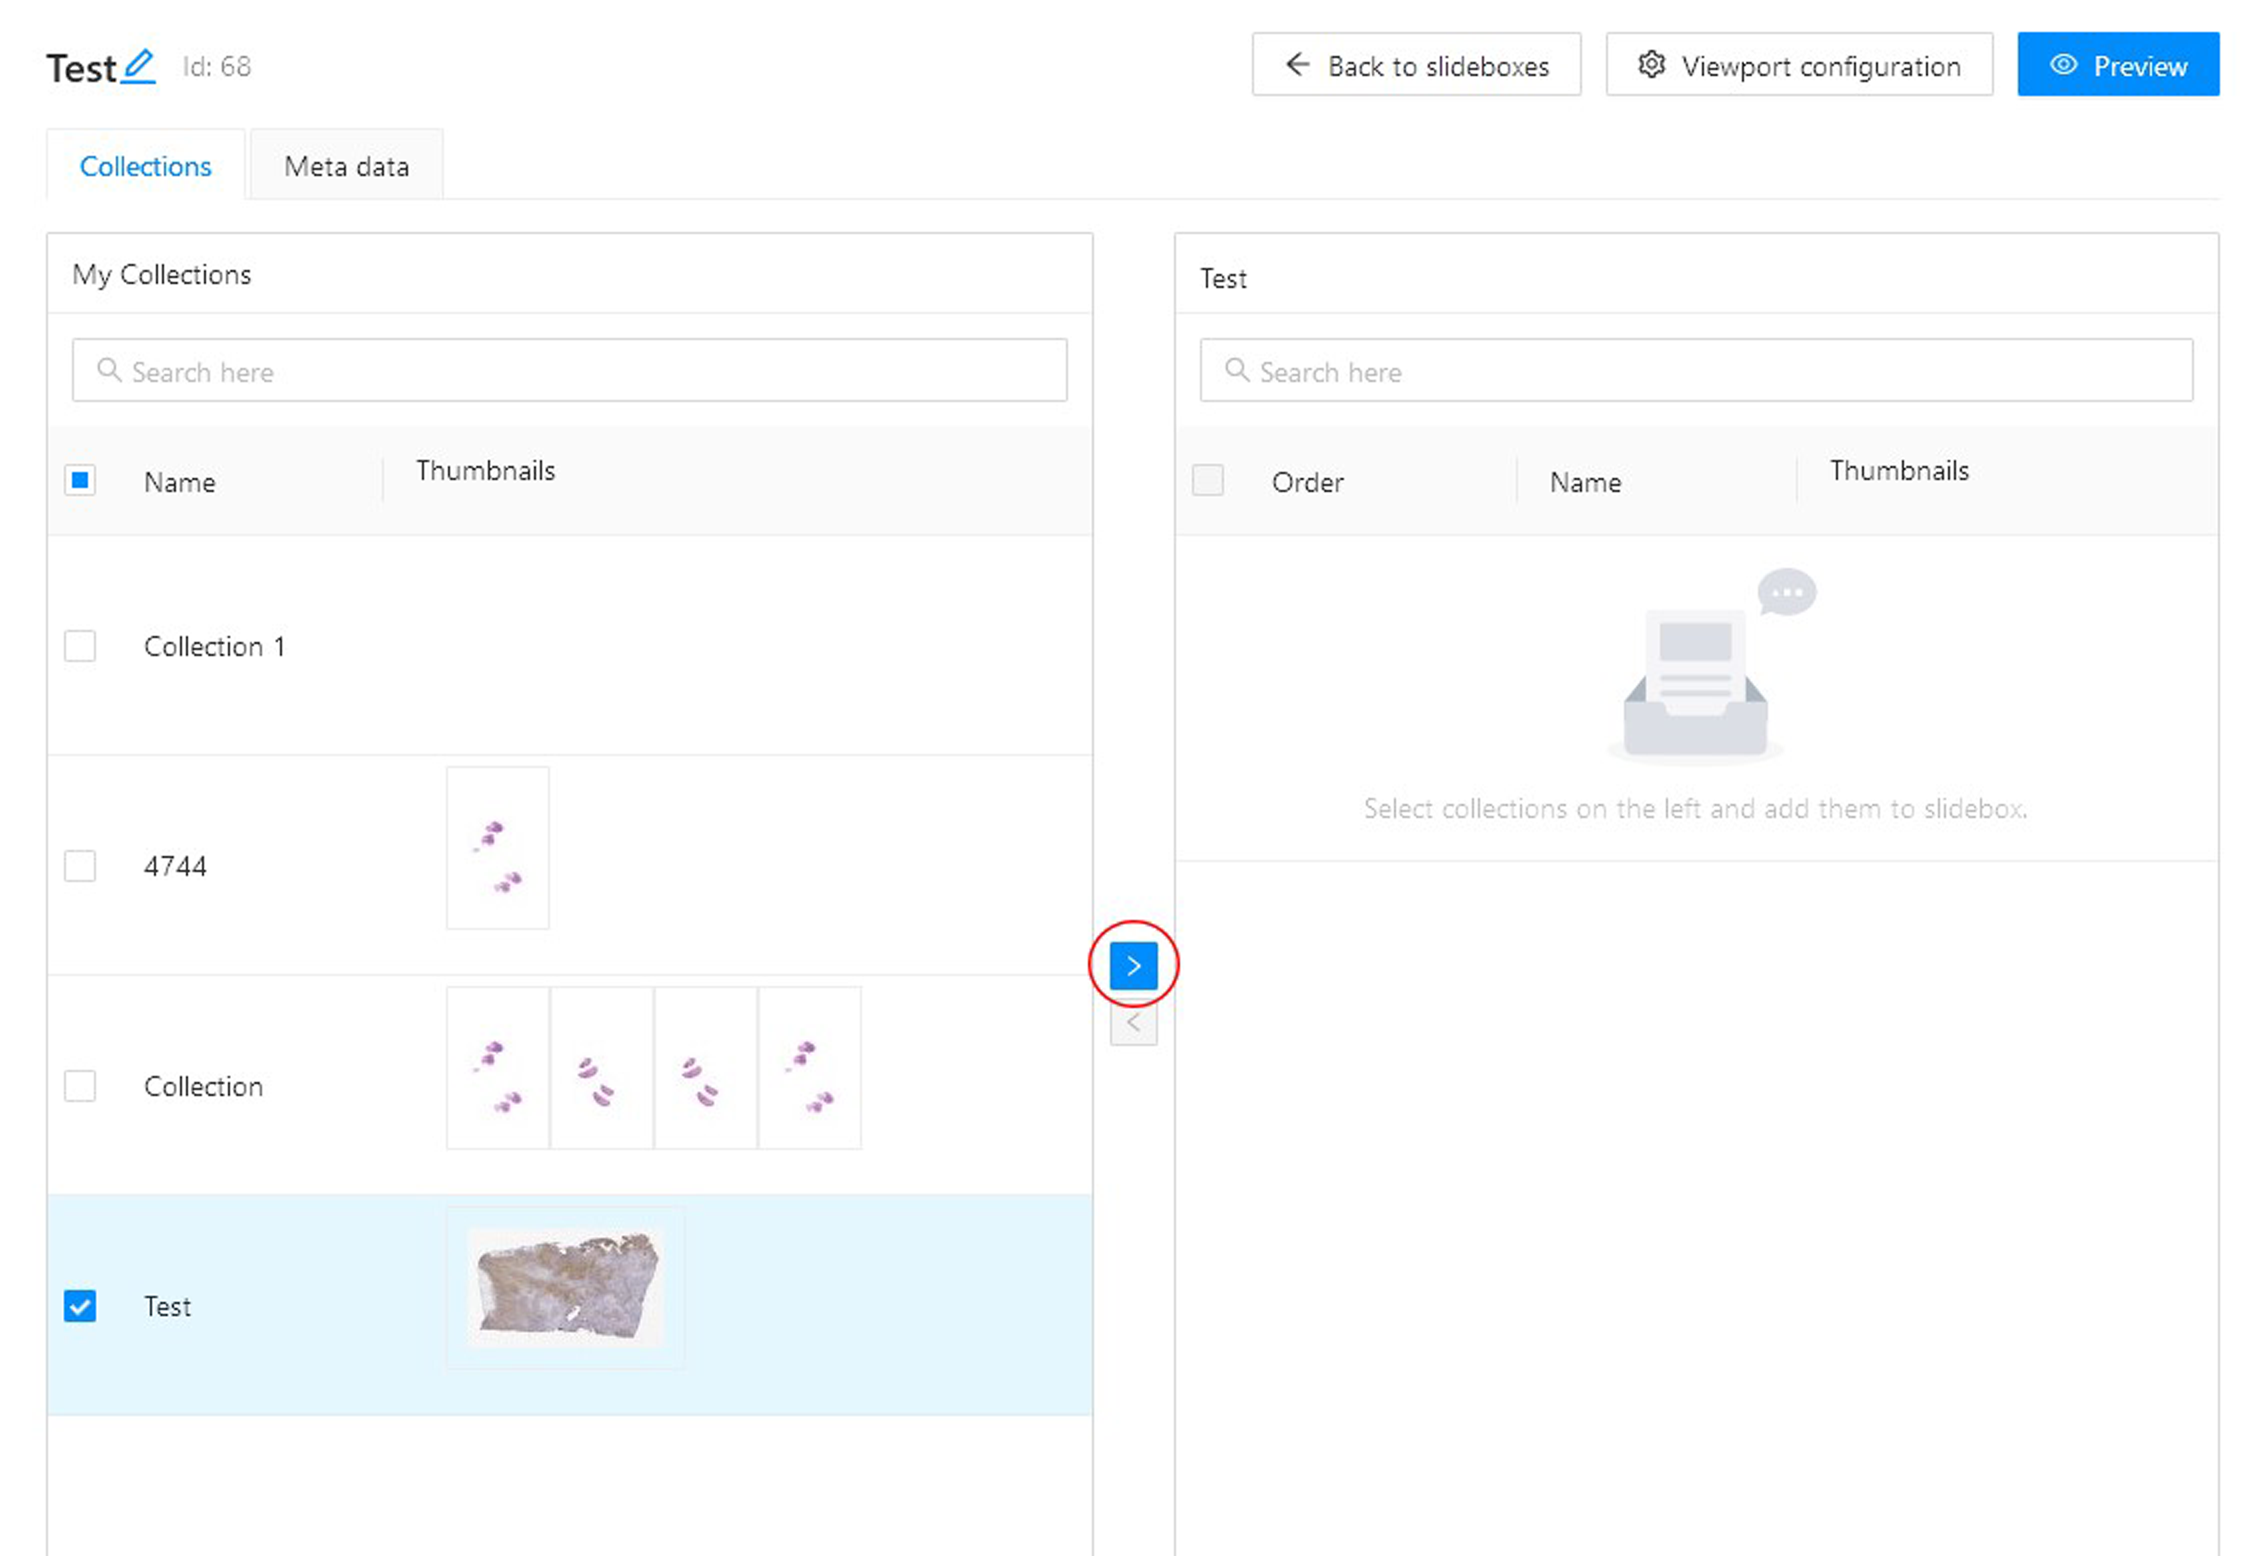The image size is (2260, 1556).
Task: Toggle select-all checkbox beside Order column
Action: [1208, 481]
